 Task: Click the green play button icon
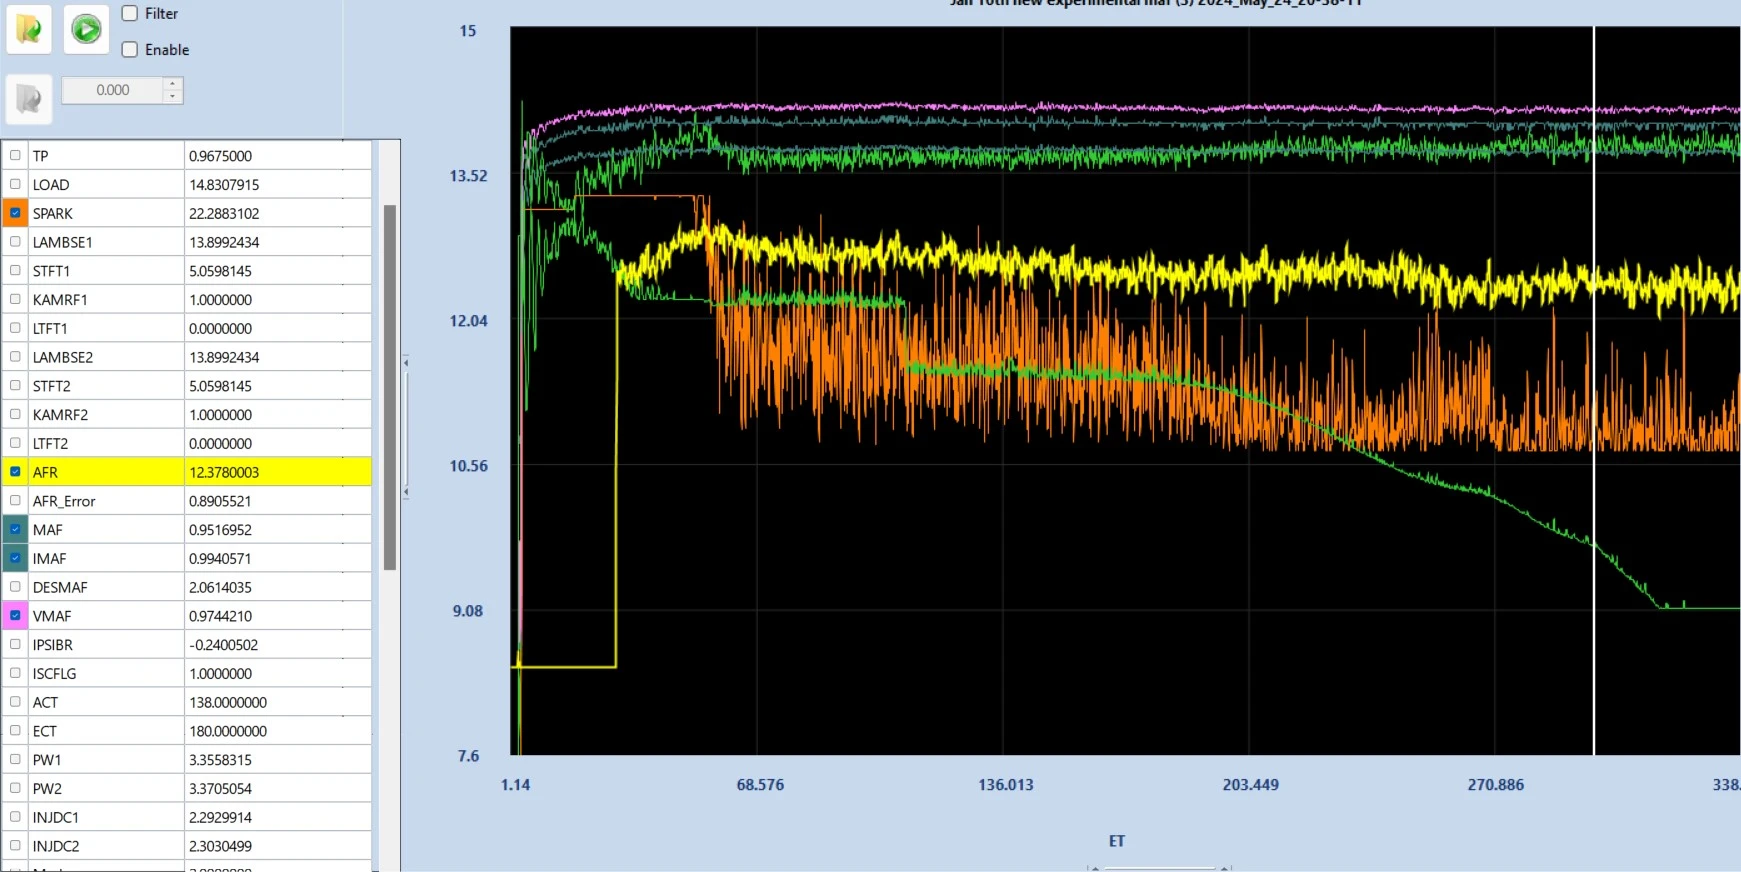pyautogui.click(x=87, y=29)
